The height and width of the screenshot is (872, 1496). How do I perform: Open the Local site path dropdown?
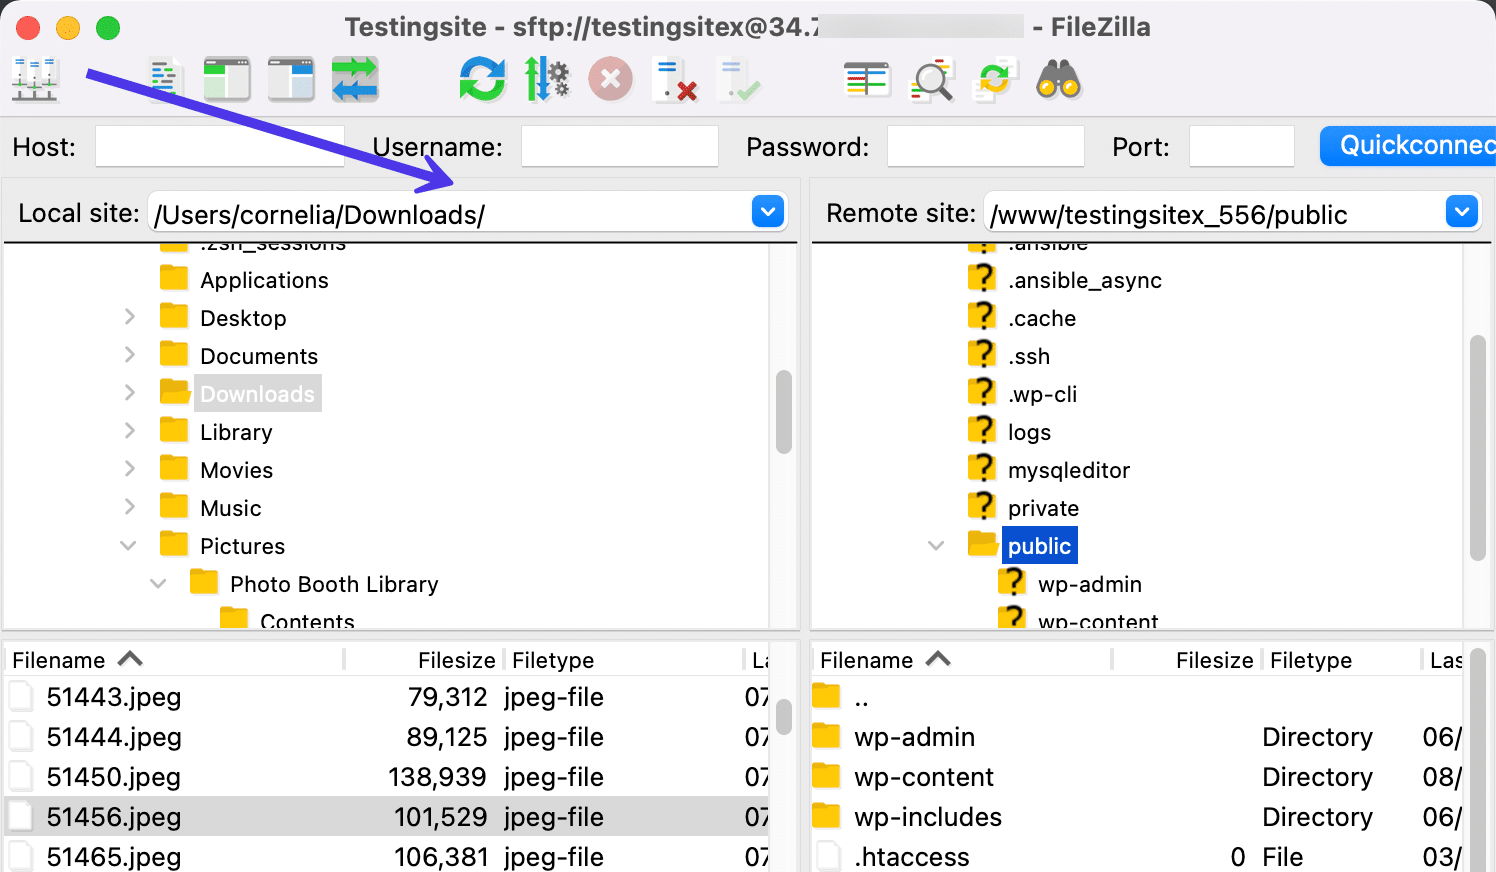(x=767, y=212)
